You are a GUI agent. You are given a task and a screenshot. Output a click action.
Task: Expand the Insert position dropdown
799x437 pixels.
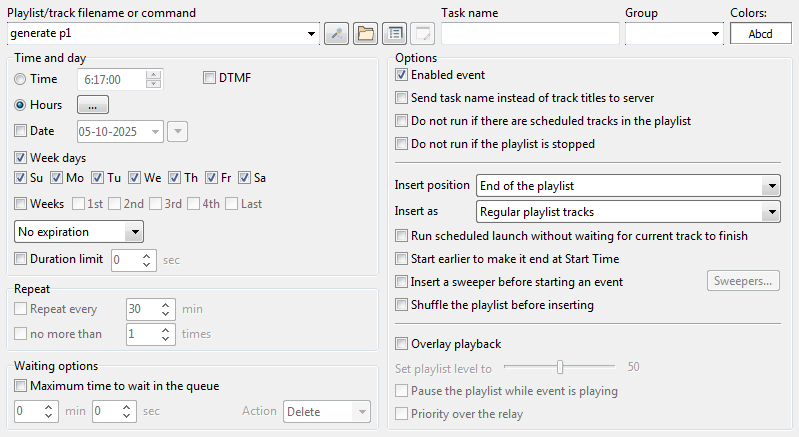(x=769, y=186)
